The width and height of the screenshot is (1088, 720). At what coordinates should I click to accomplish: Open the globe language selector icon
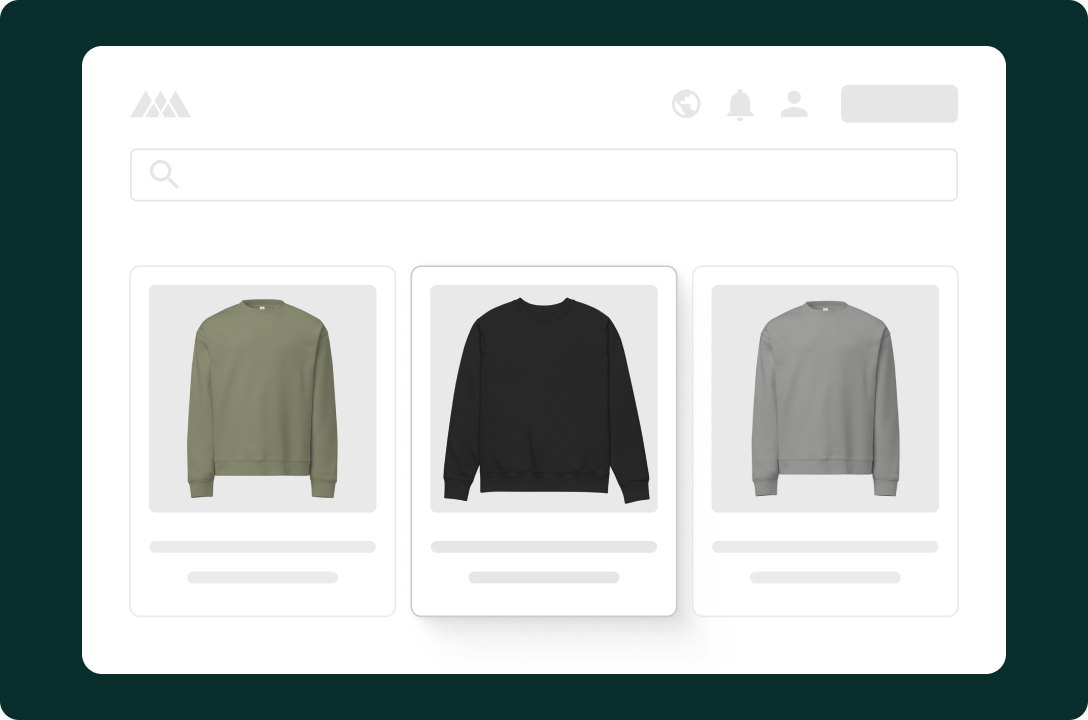coord(686,104)
